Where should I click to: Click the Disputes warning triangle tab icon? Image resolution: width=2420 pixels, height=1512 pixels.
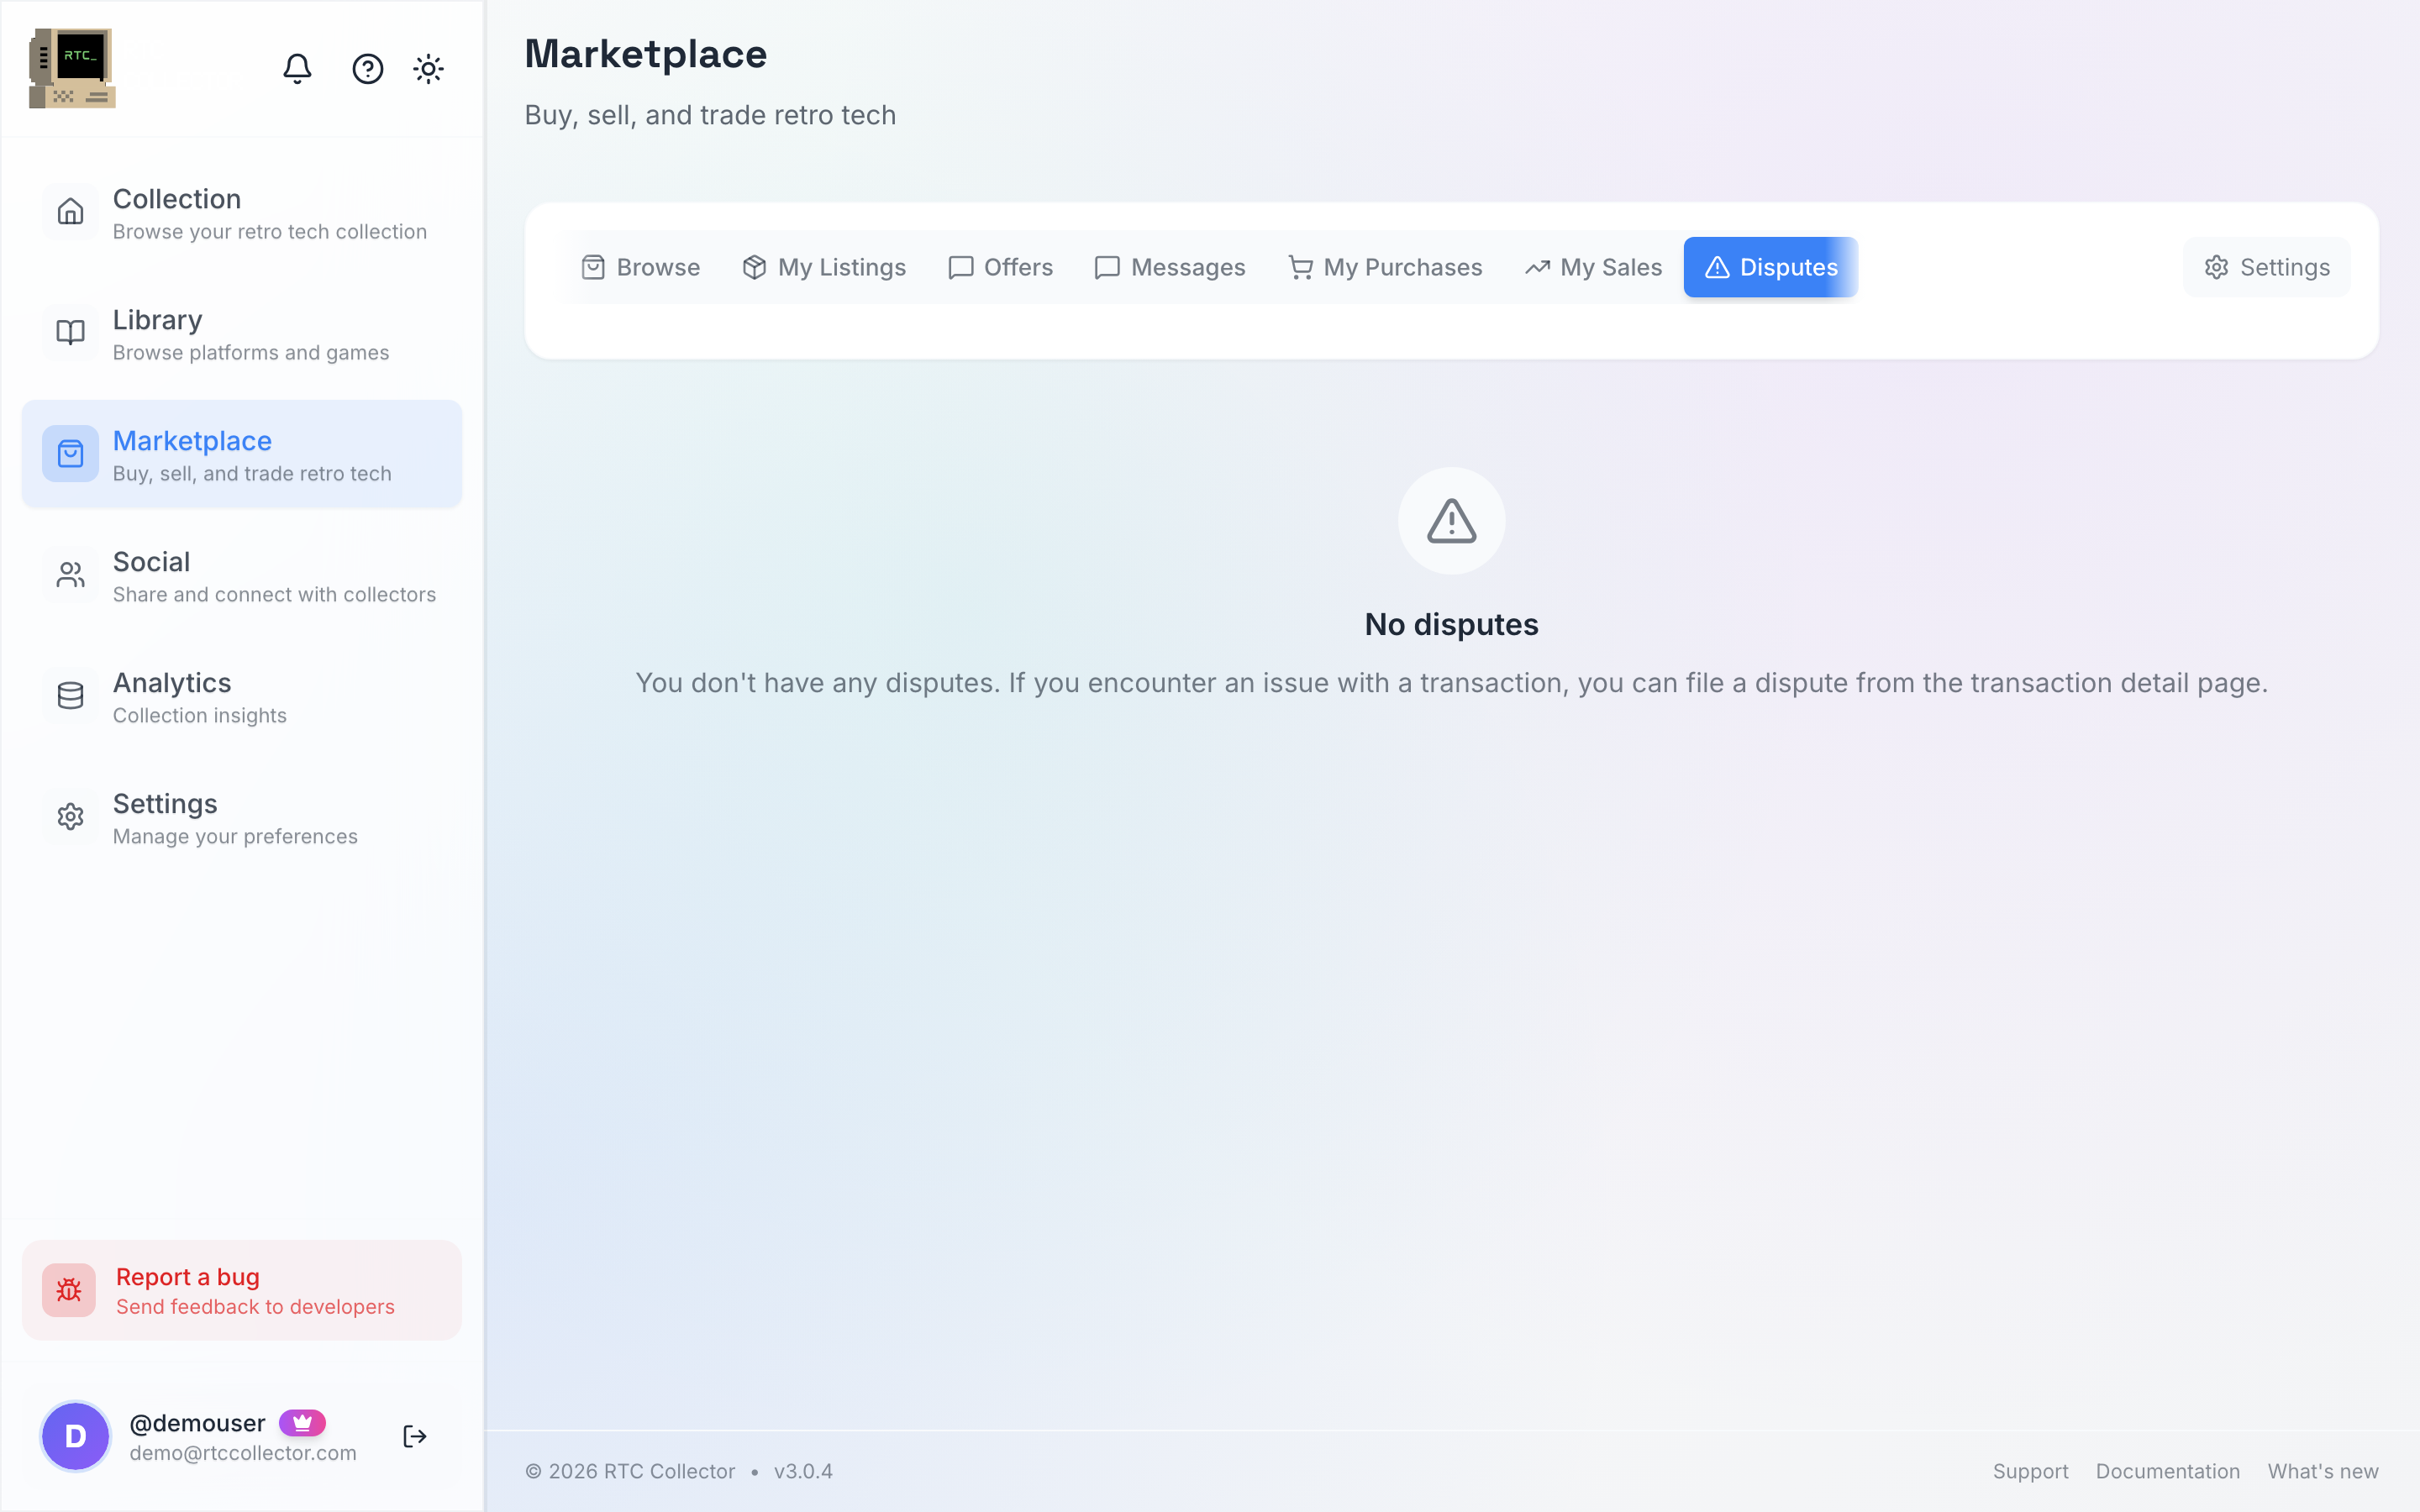tap(1717, 267)
